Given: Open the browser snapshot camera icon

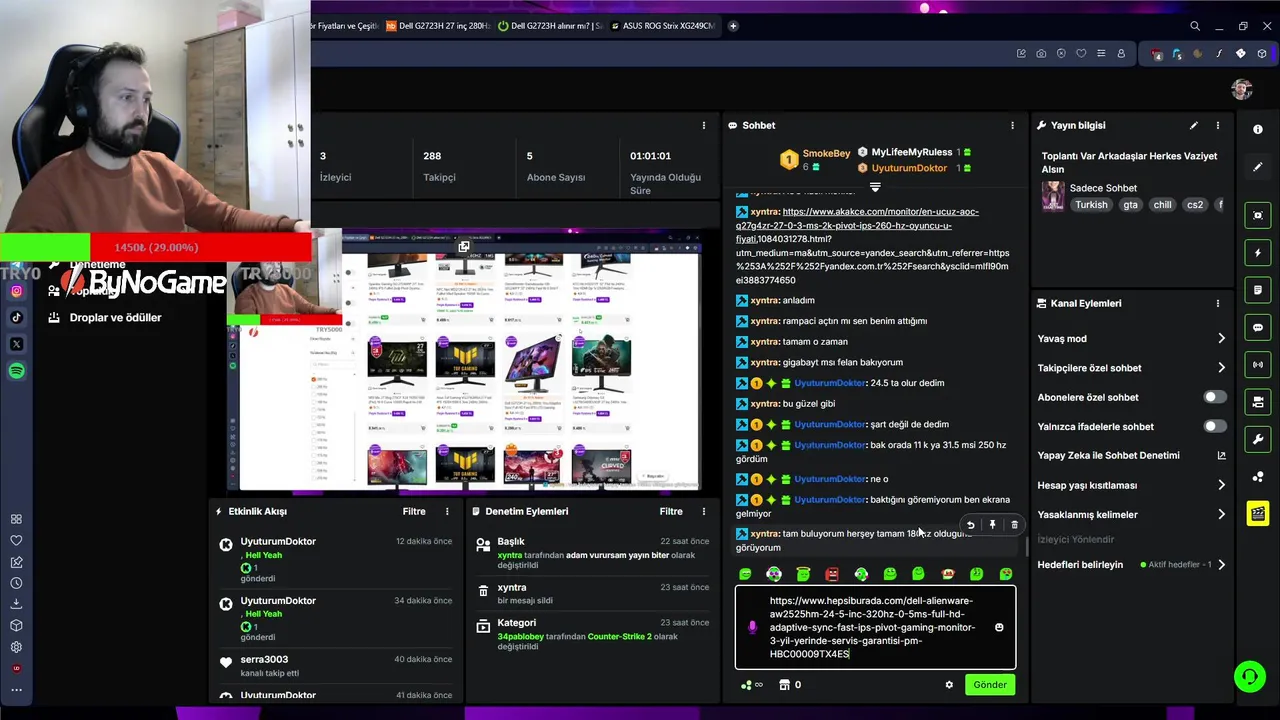Looking at the screenshot, I should [x=1041, y=54].
